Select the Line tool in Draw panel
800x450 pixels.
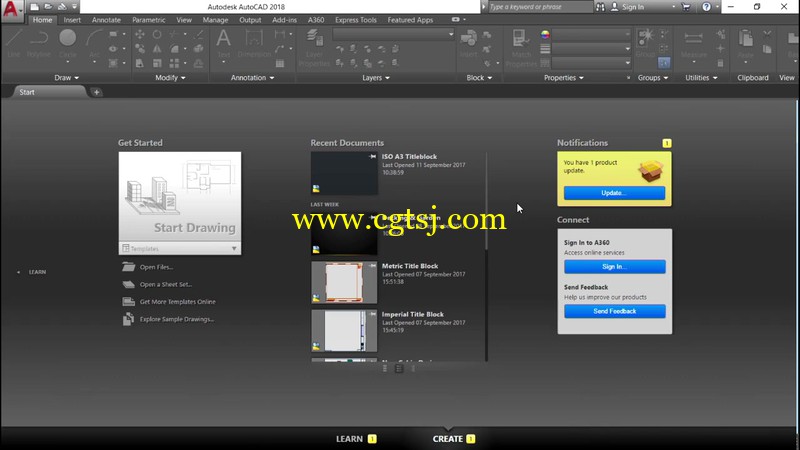point(14,44)
